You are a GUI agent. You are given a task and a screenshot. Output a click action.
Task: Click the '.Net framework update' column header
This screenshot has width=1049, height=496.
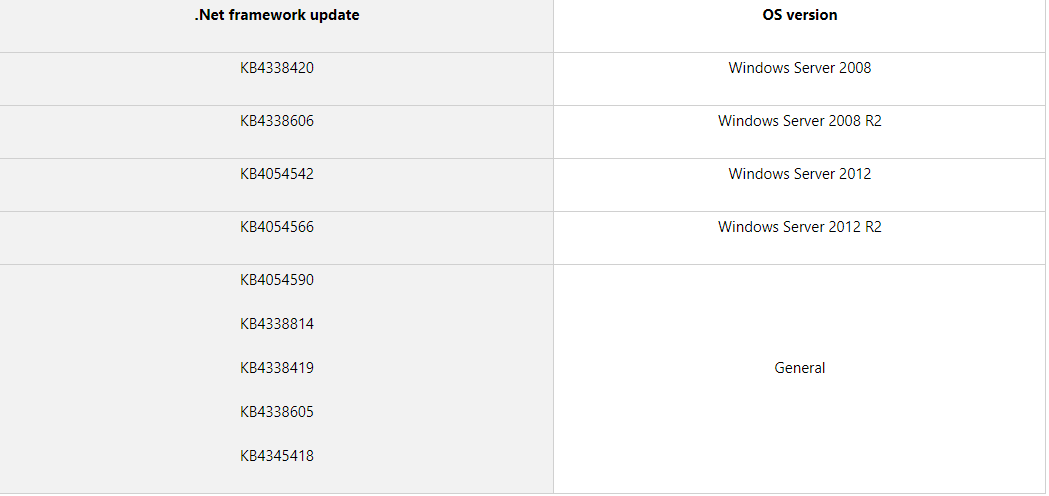(277, 15)
